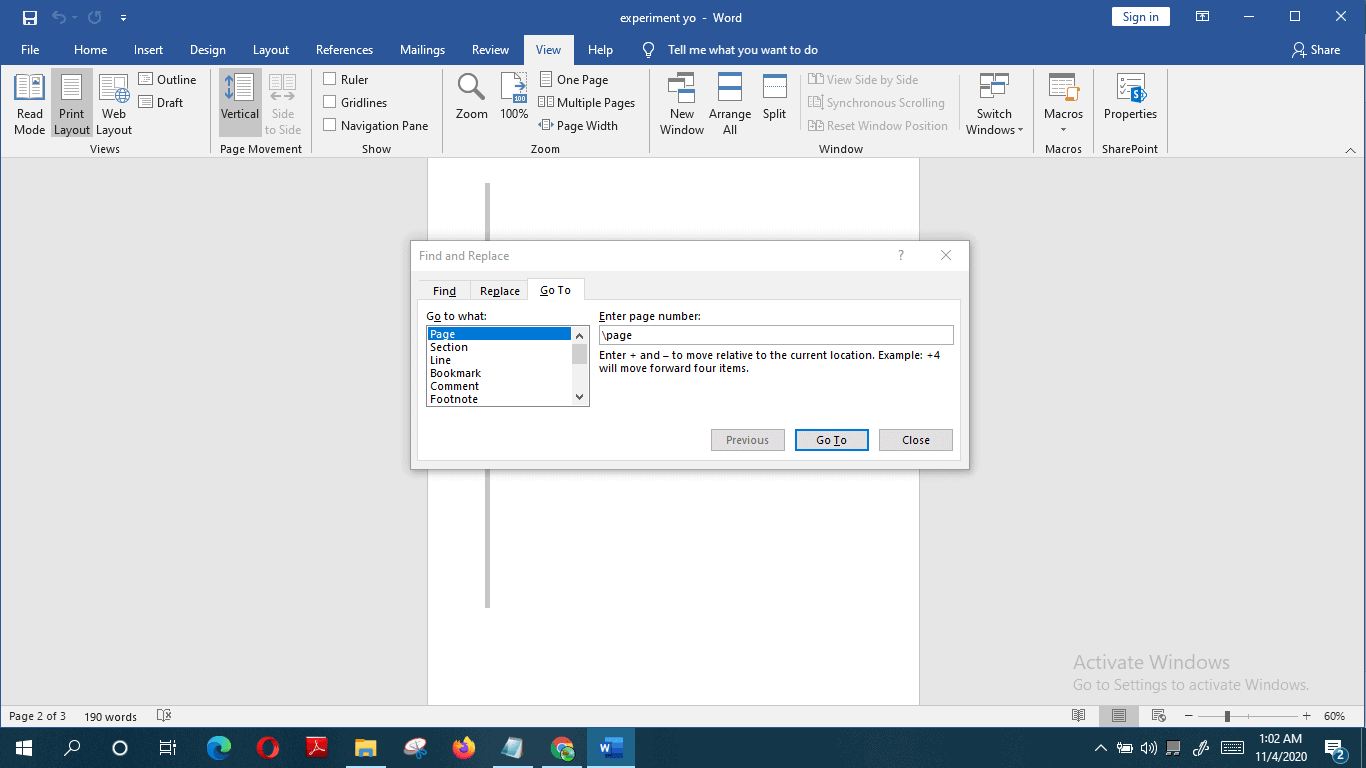Switch to the Find tab in dialog
Viewport: 1366px width, 768px height.
[x=444, y=291]
